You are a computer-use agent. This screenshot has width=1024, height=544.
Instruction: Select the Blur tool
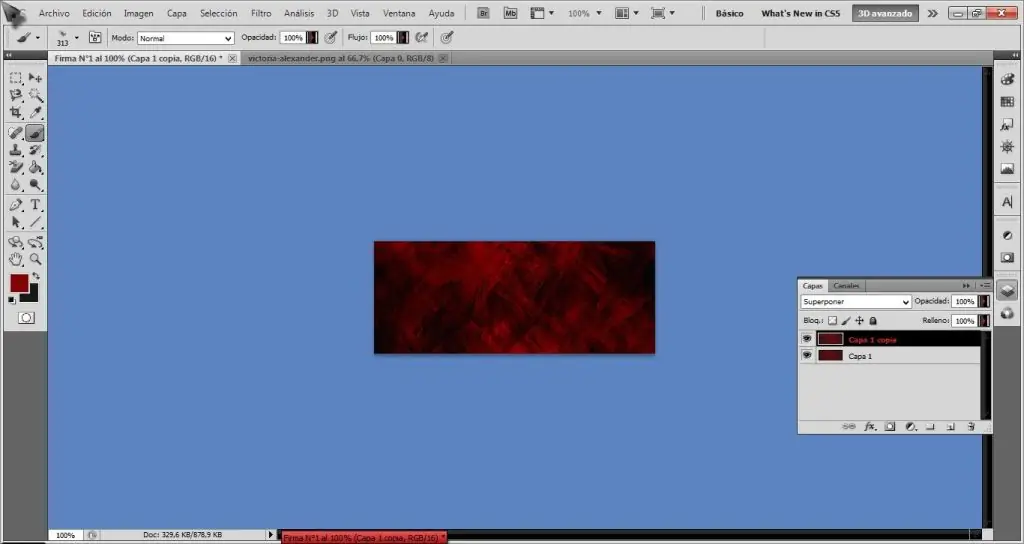(x=16, y=185)
